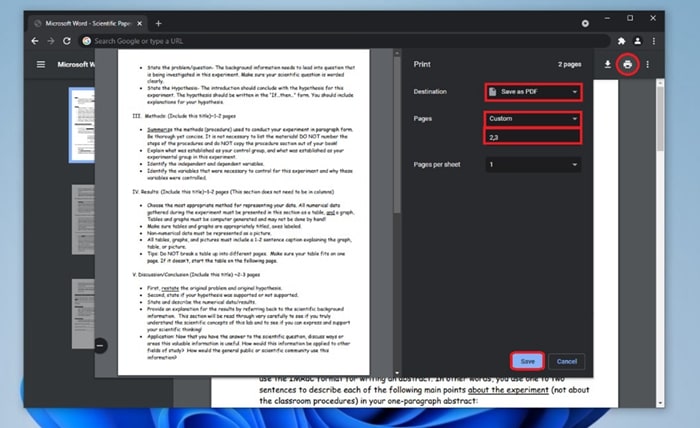Open the Pages Custom dropdown
The height and width of the screenshot is (428, 700).
(x=533, y=119)
